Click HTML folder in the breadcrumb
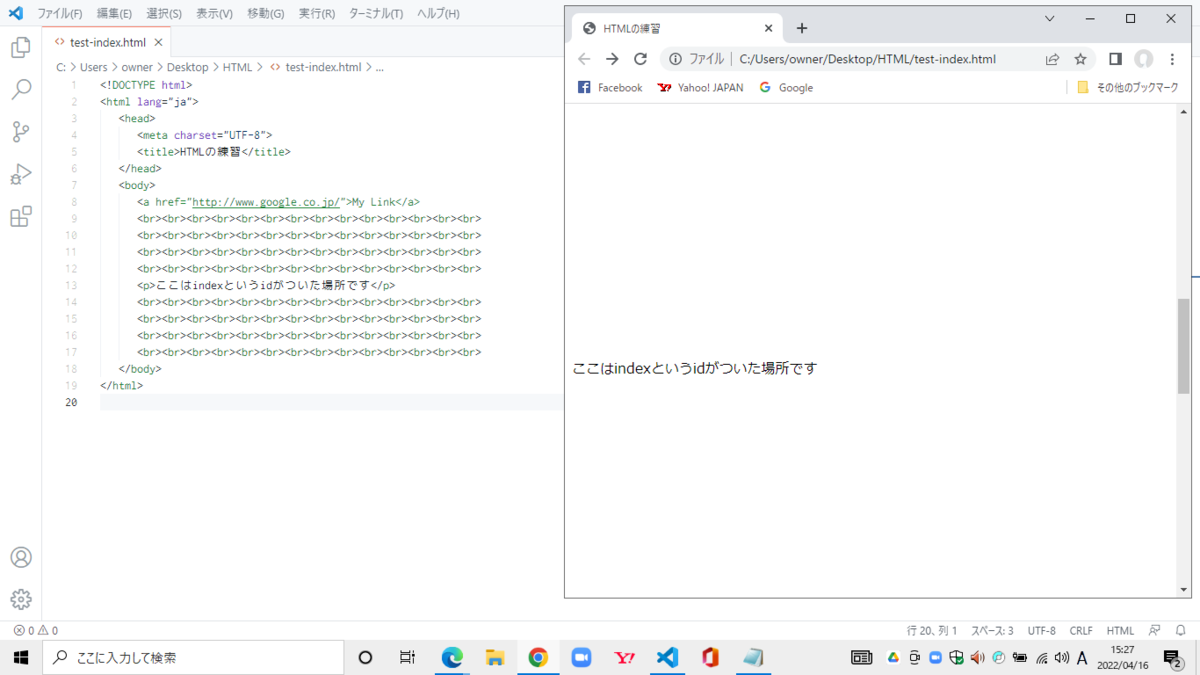Image resolution: width=1200 pixels, height=675 pixels. click(x=237, y=67)
